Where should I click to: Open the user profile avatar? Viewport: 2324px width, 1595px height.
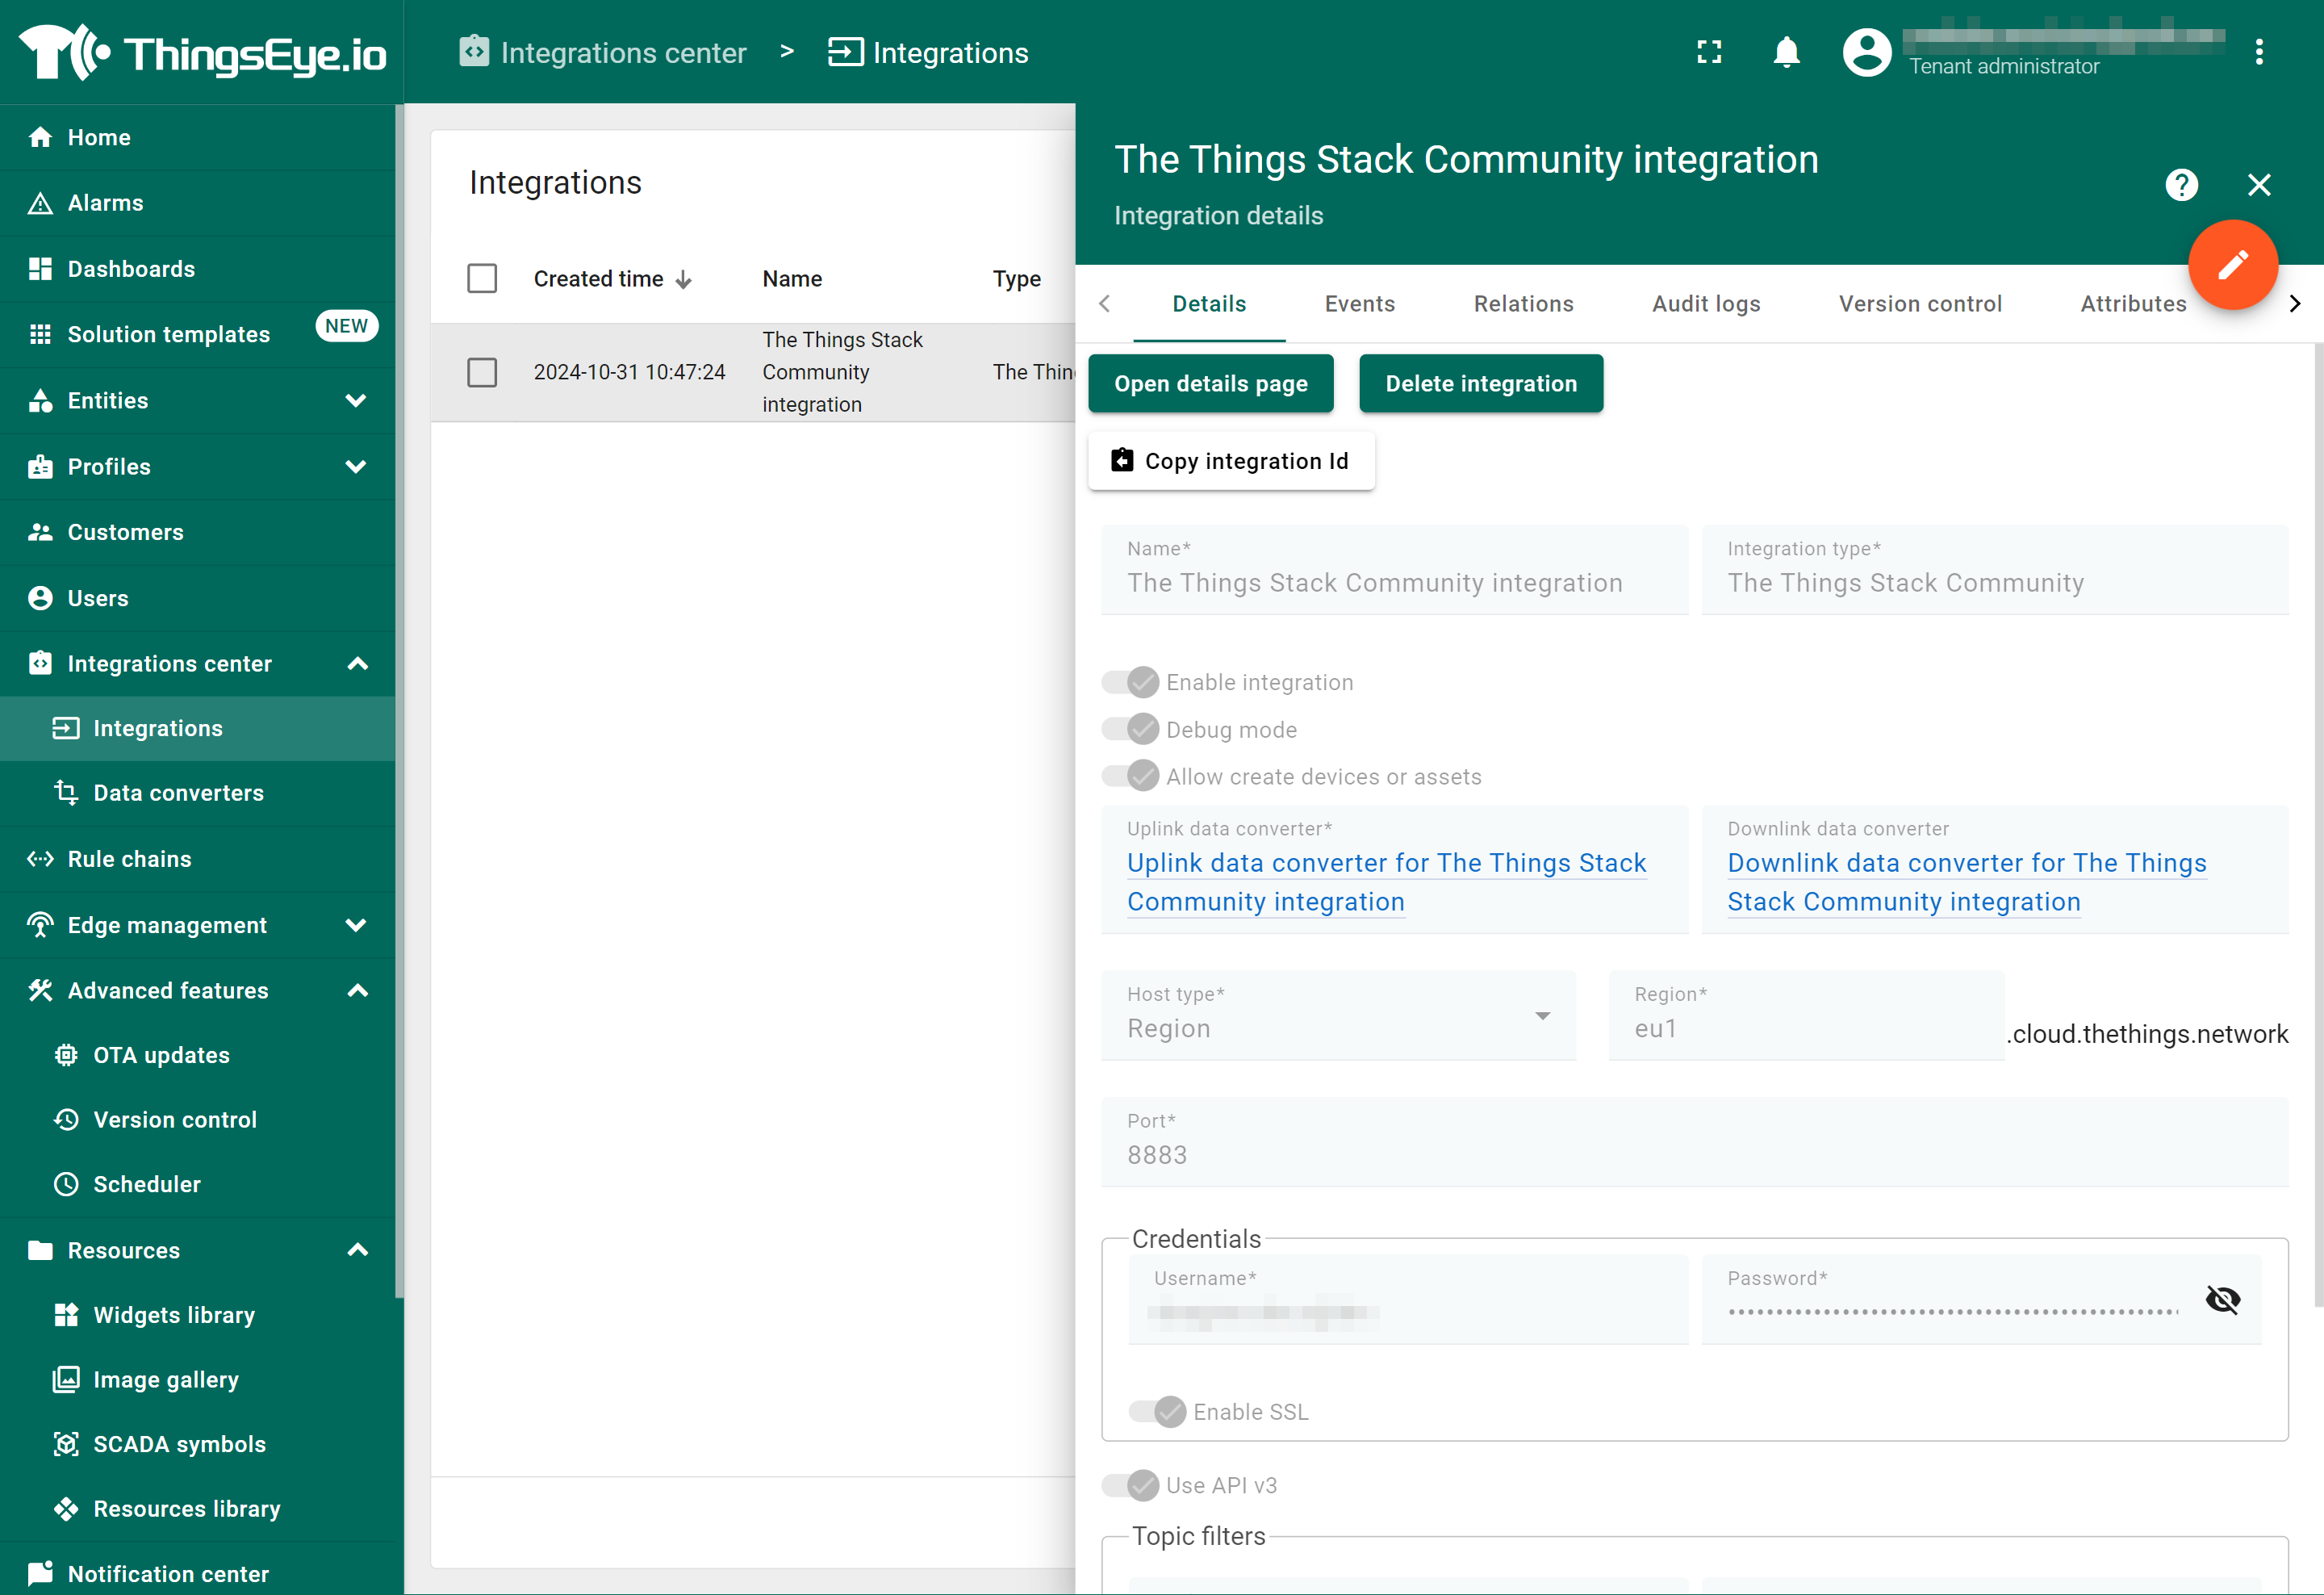1867,52
